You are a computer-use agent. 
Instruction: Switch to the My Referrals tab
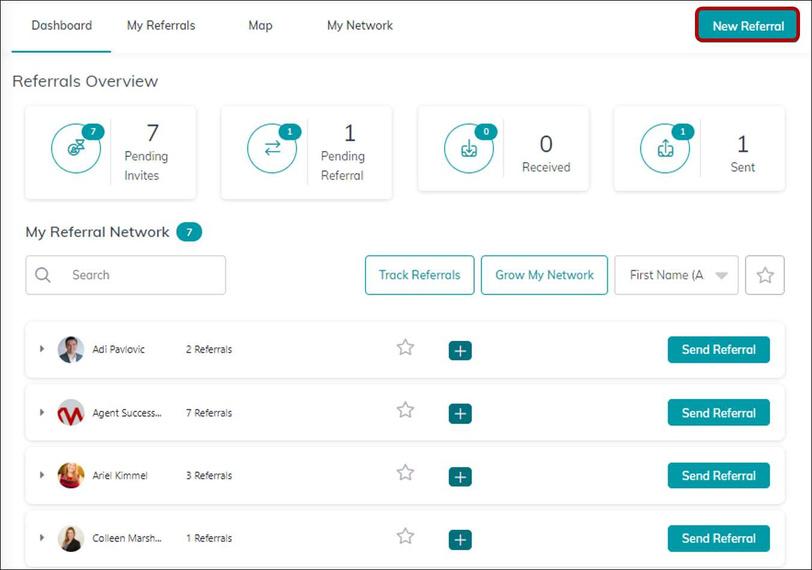(161, 26)
